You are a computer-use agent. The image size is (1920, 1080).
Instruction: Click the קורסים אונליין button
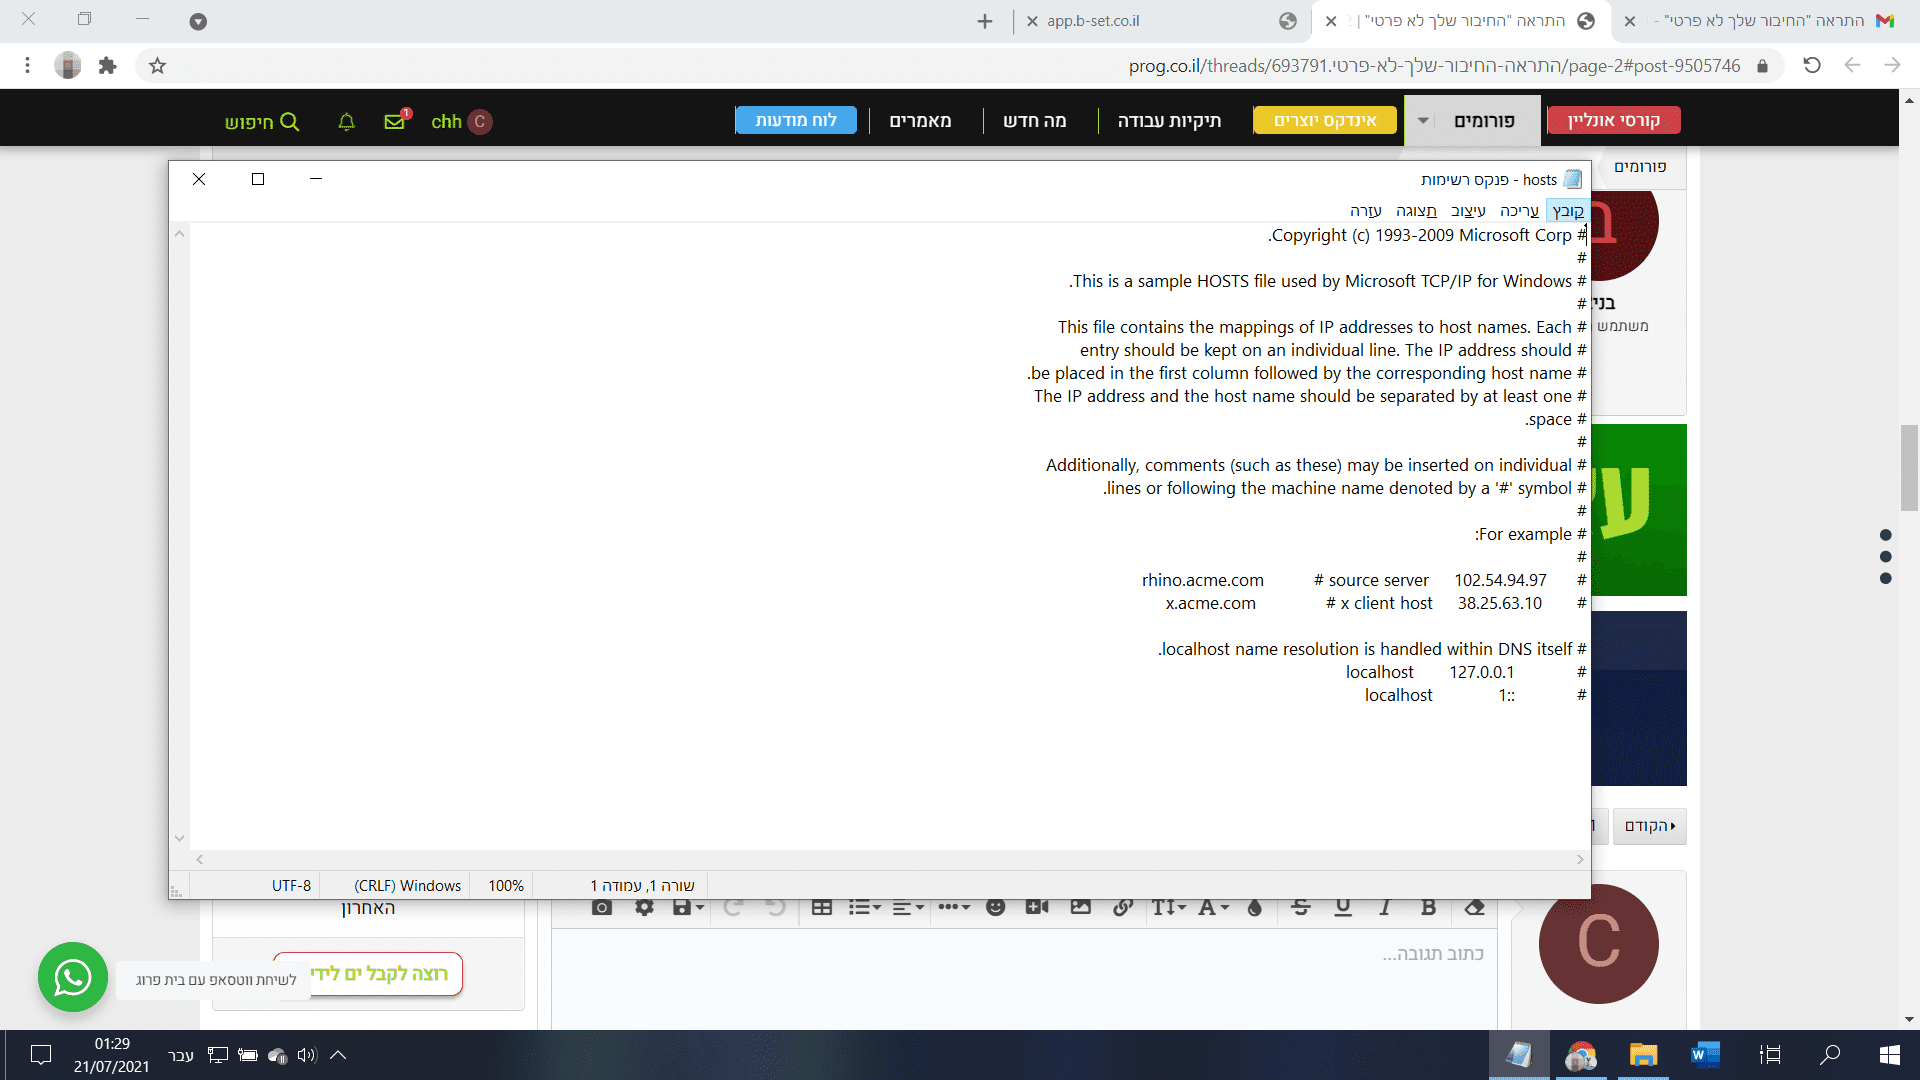coord(1613,120)
